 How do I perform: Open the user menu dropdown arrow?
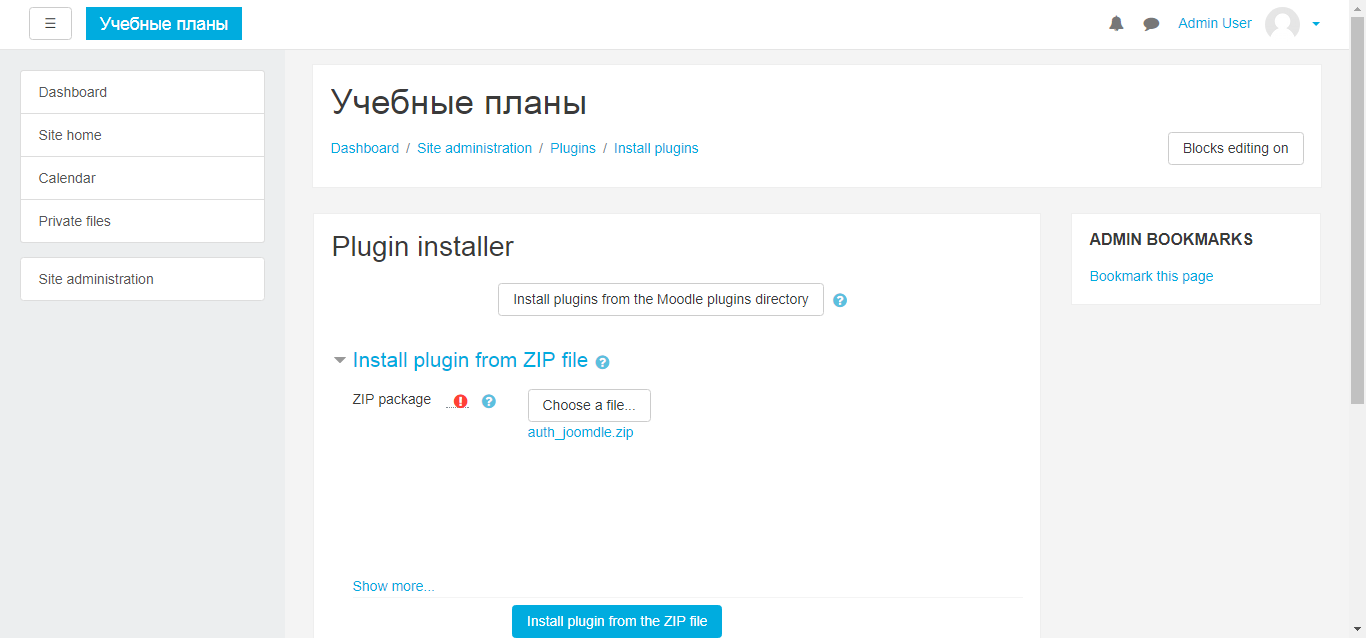[1316, 24]
